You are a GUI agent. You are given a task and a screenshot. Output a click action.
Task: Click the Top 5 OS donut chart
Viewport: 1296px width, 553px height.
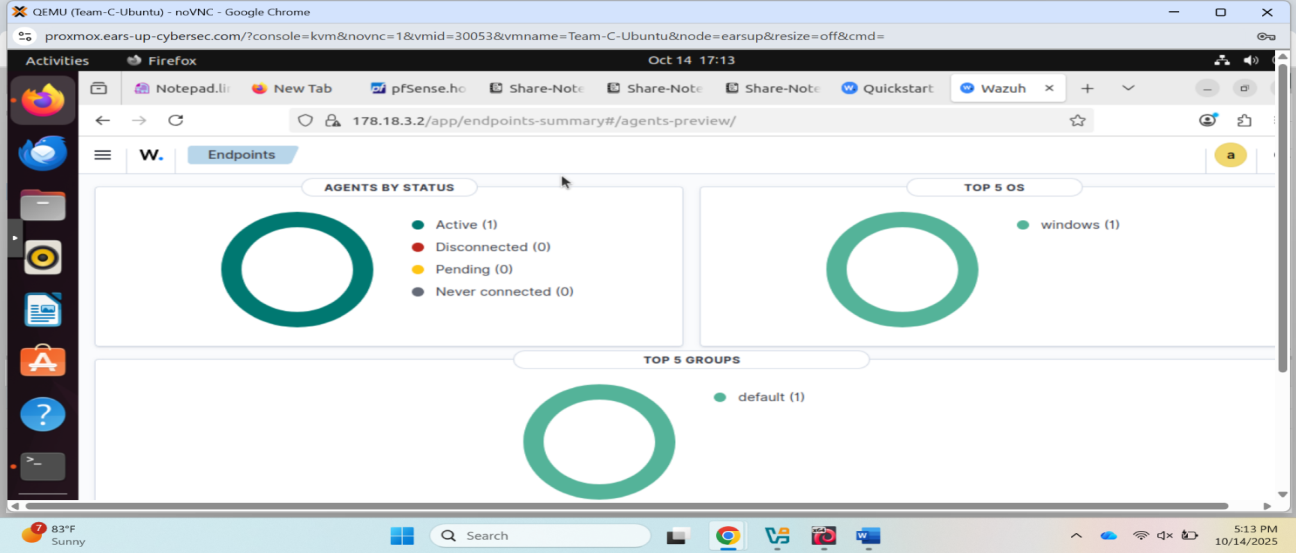(x=902, y=270)
